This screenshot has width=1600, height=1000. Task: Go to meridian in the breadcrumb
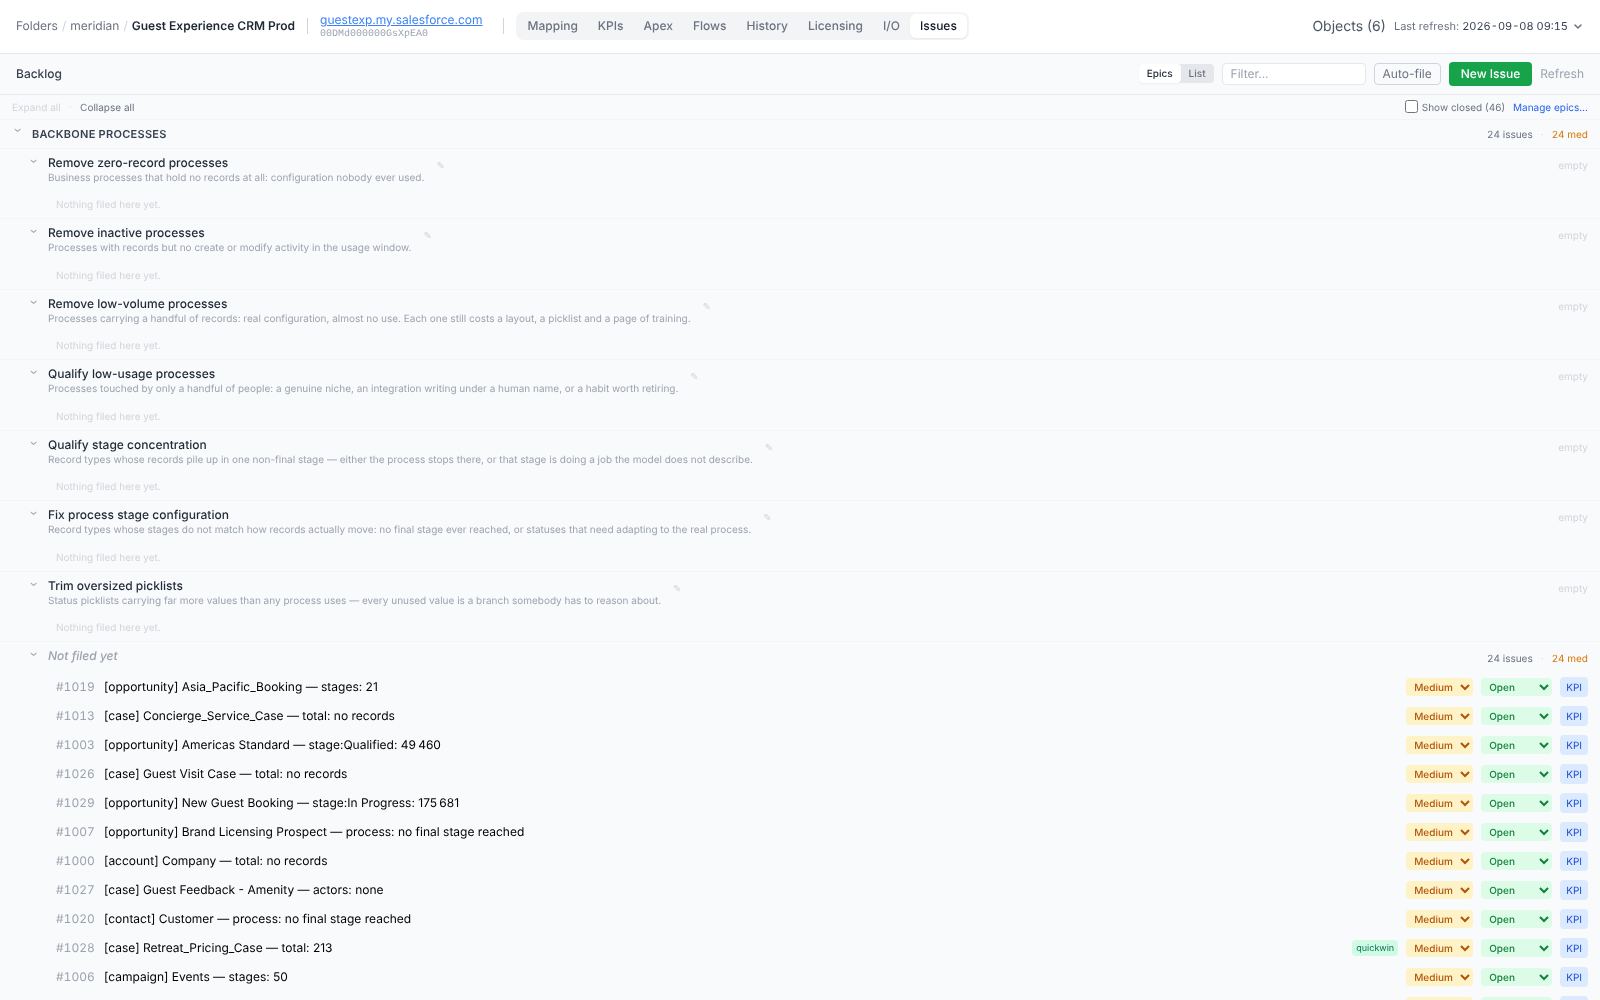(x=94, y=26)
